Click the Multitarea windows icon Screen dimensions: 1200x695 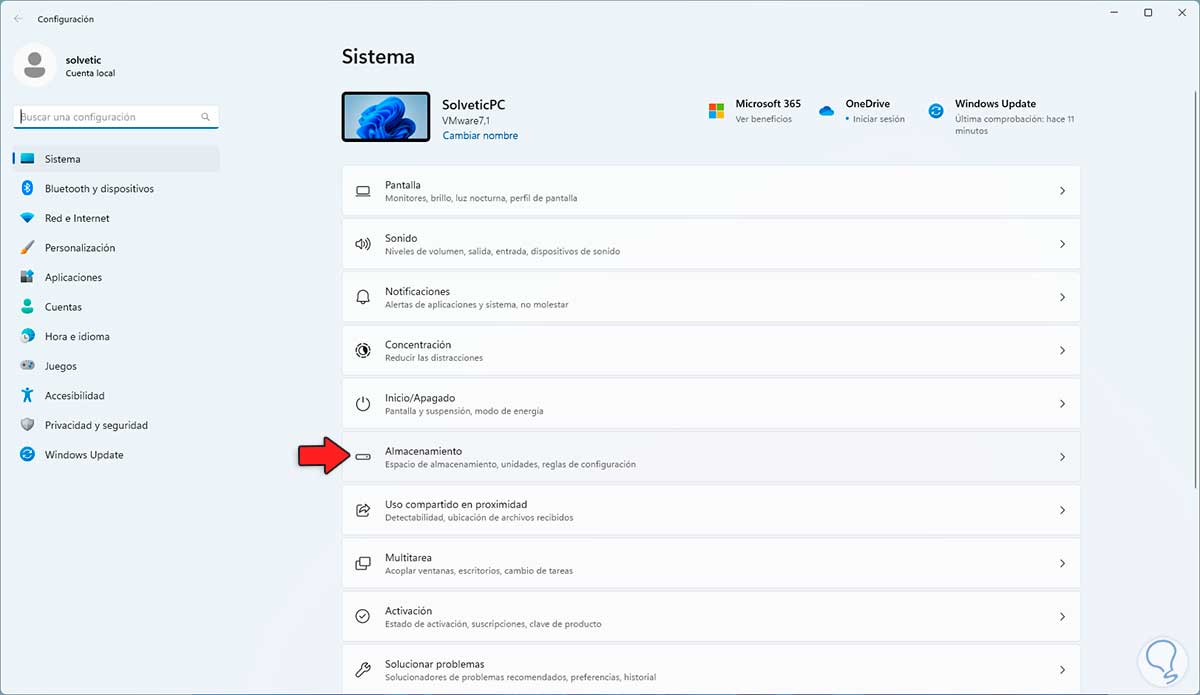click(363, 563)
